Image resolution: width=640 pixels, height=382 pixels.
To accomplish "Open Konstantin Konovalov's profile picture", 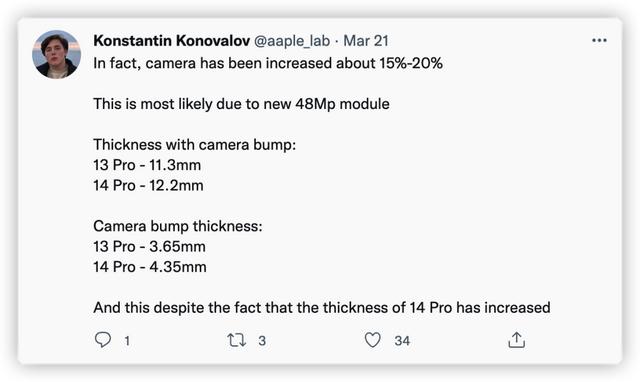I will coord(56,54).
